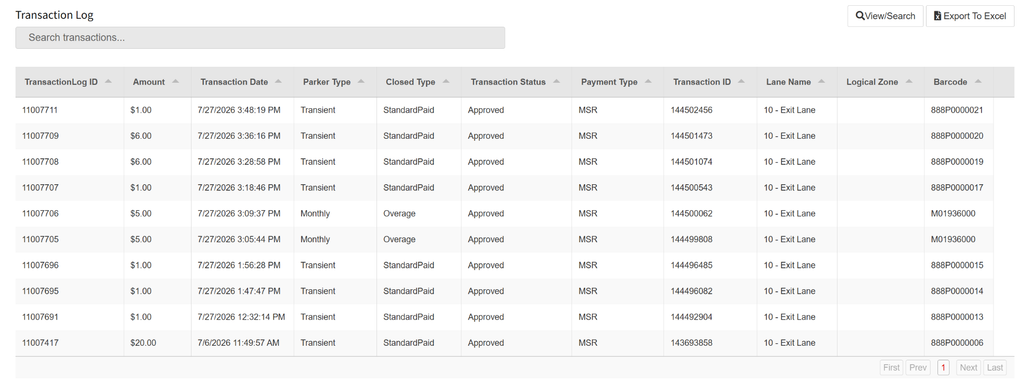Click the Export To Excel file icon

937,16
